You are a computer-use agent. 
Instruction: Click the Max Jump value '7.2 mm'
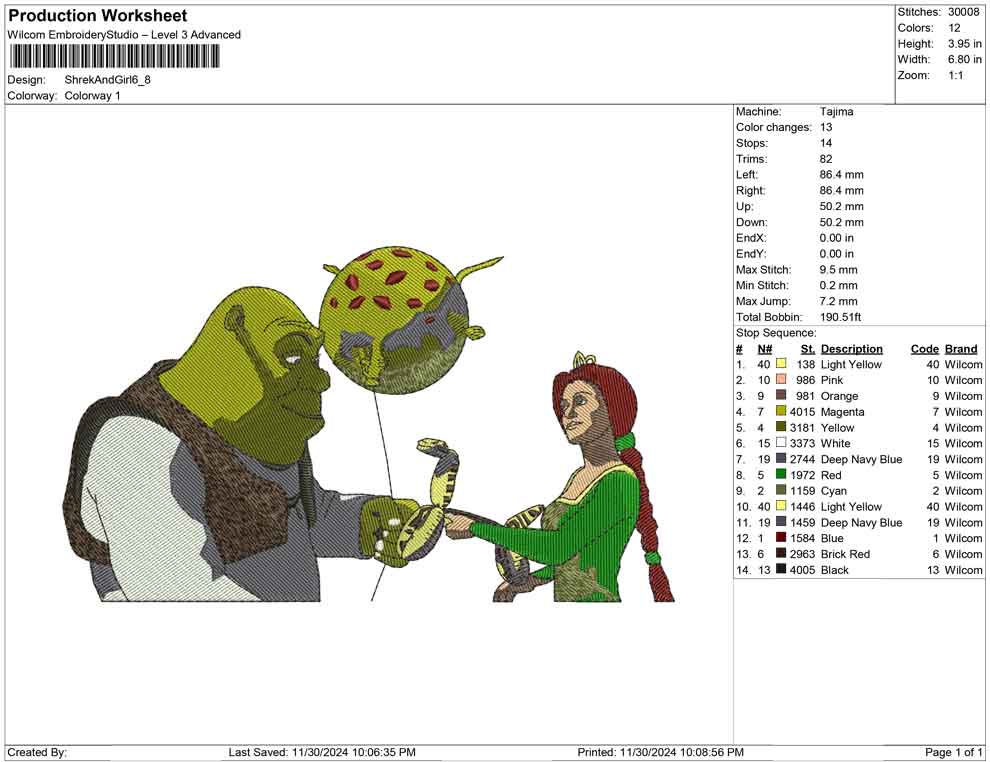tap(838, 301)
